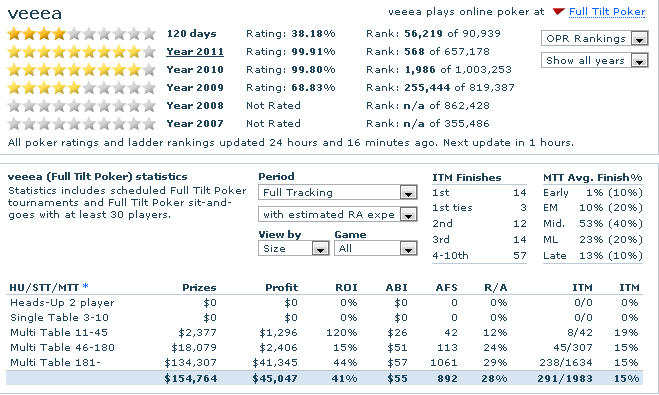659x395 pixels.
Task: Click the 120 days star rating row
Action: click(x=82, y=34)
